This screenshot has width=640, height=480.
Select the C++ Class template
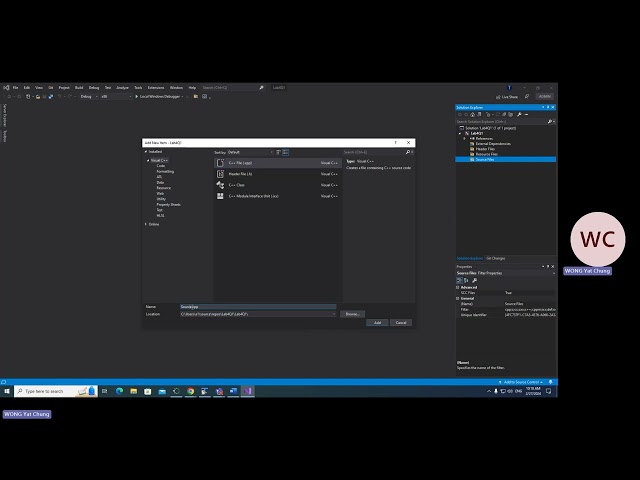278,185
